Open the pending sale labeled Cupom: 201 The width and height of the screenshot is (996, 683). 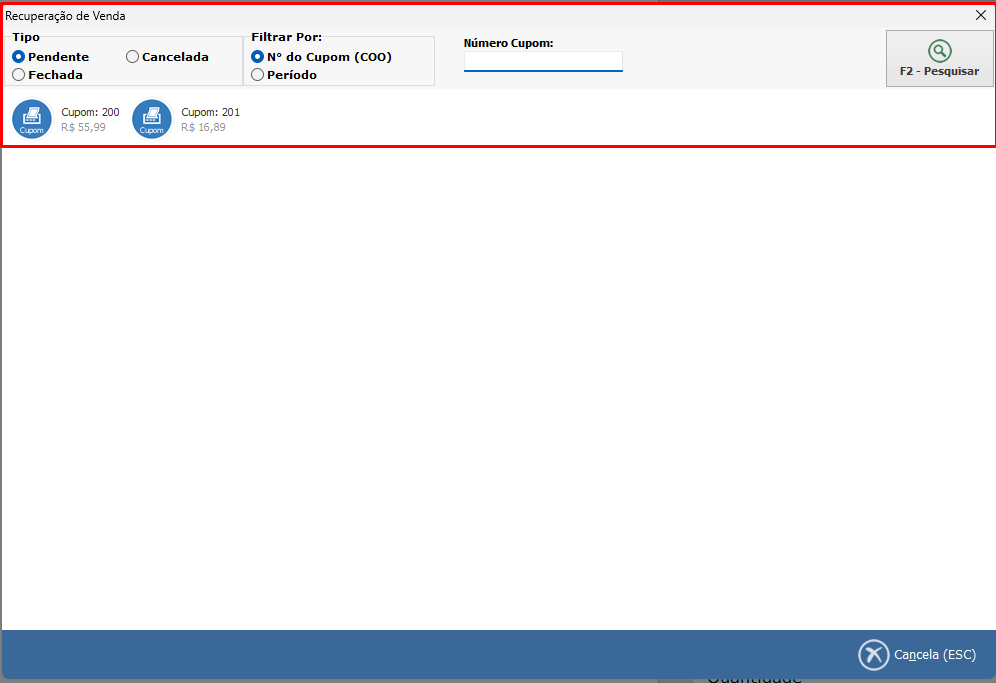(210, 112)
